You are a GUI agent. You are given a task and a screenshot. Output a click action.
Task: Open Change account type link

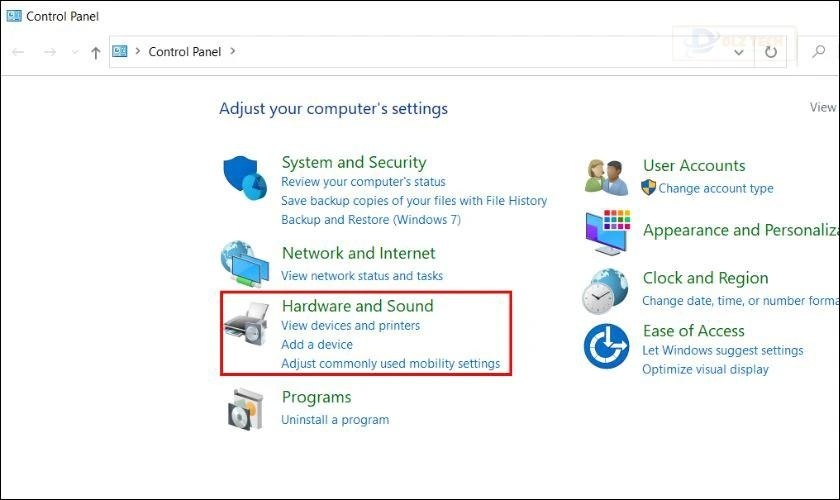click(x=715, y=188)
